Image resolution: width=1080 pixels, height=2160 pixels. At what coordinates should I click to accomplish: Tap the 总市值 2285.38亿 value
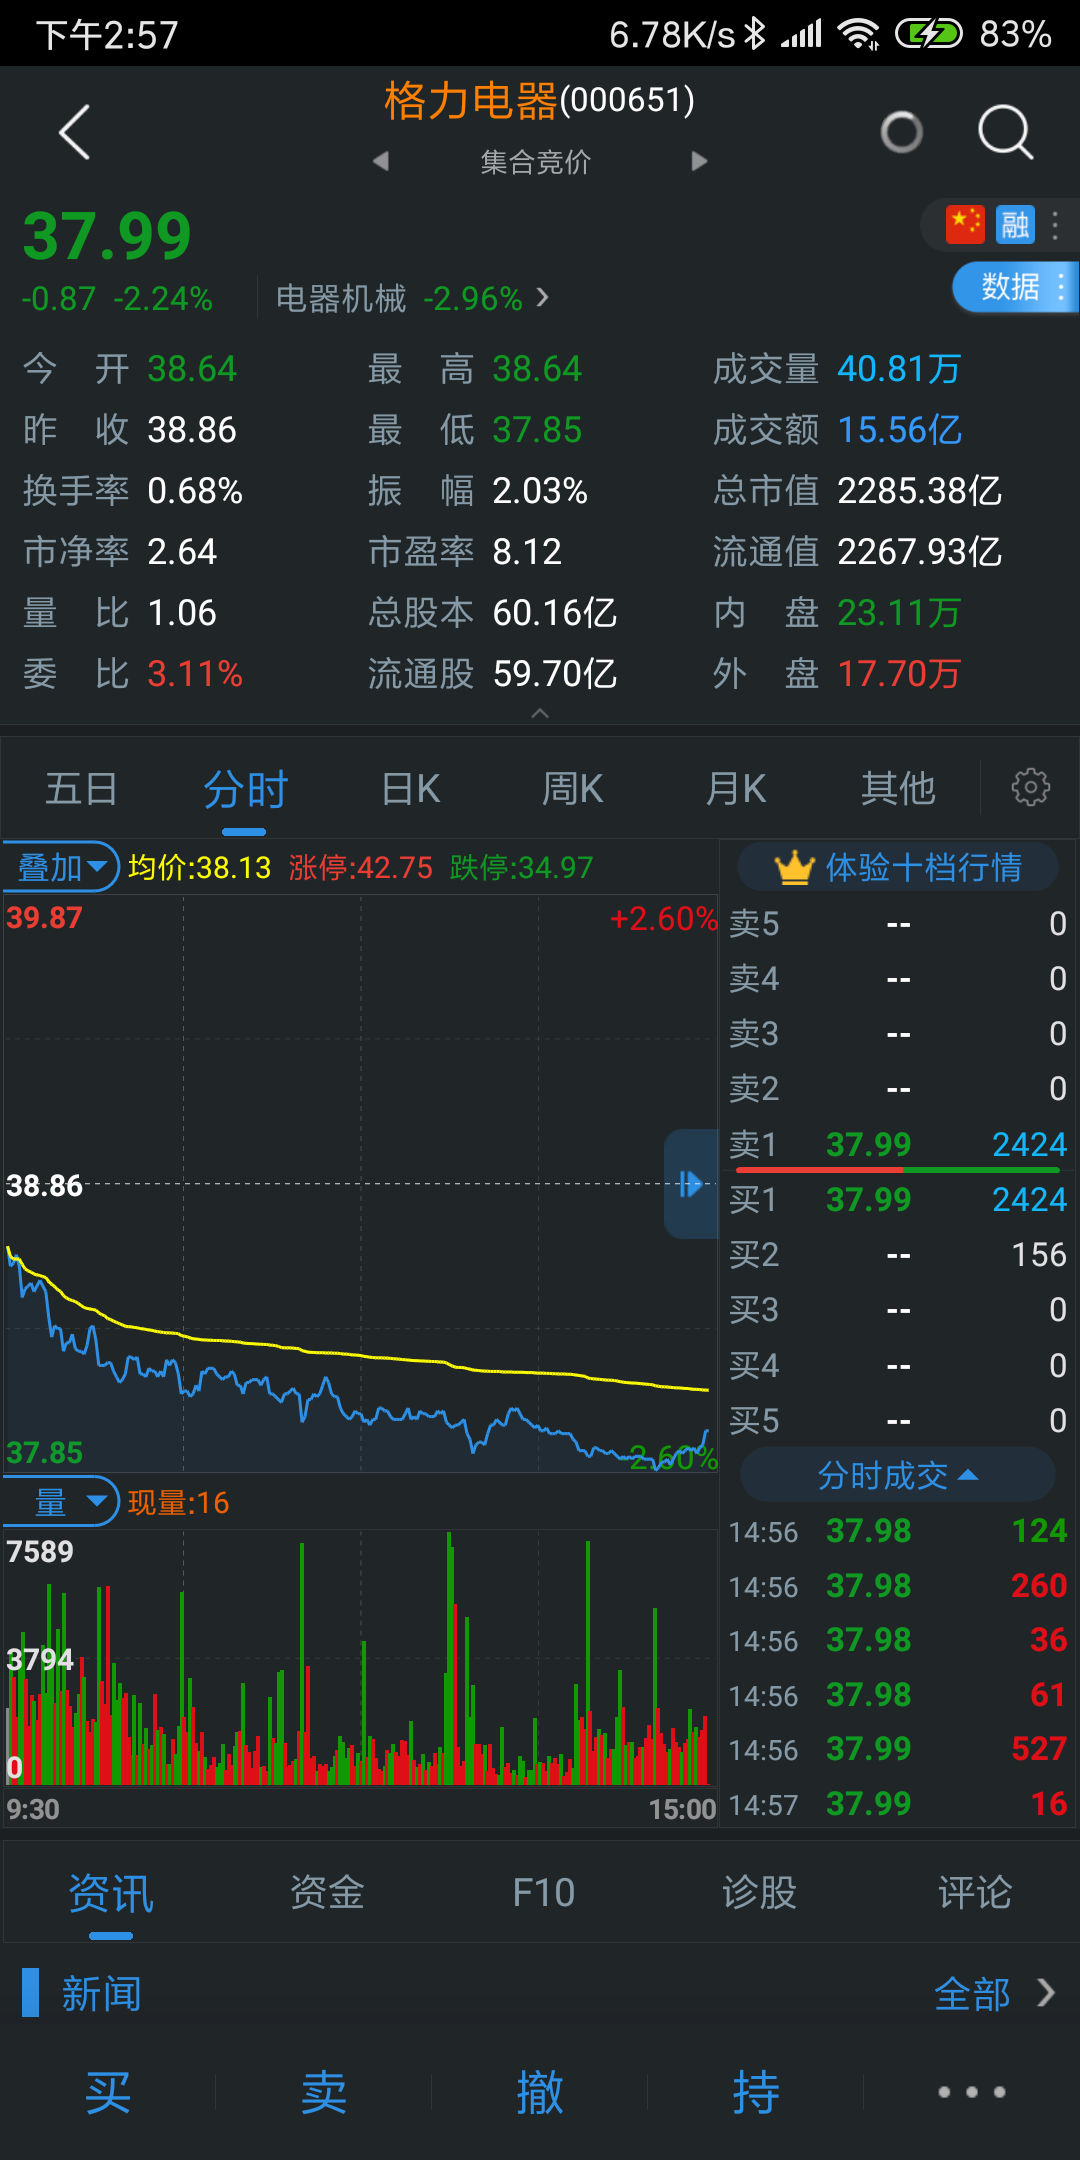click(x=919, y=491)
